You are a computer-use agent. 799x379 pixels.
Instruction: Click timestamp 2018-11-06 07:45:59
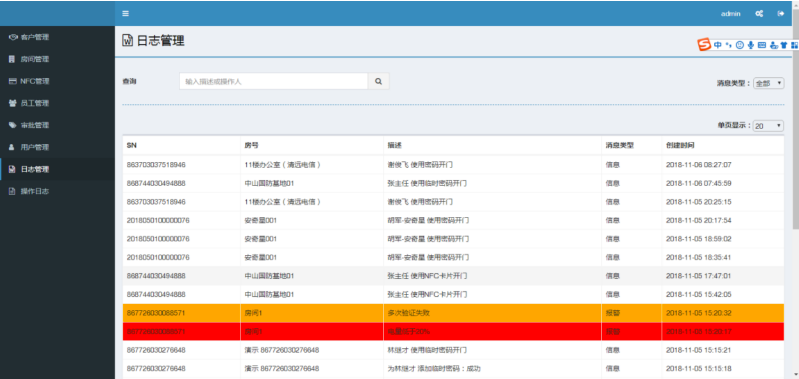pyautogui.click(x=699, y=183)
